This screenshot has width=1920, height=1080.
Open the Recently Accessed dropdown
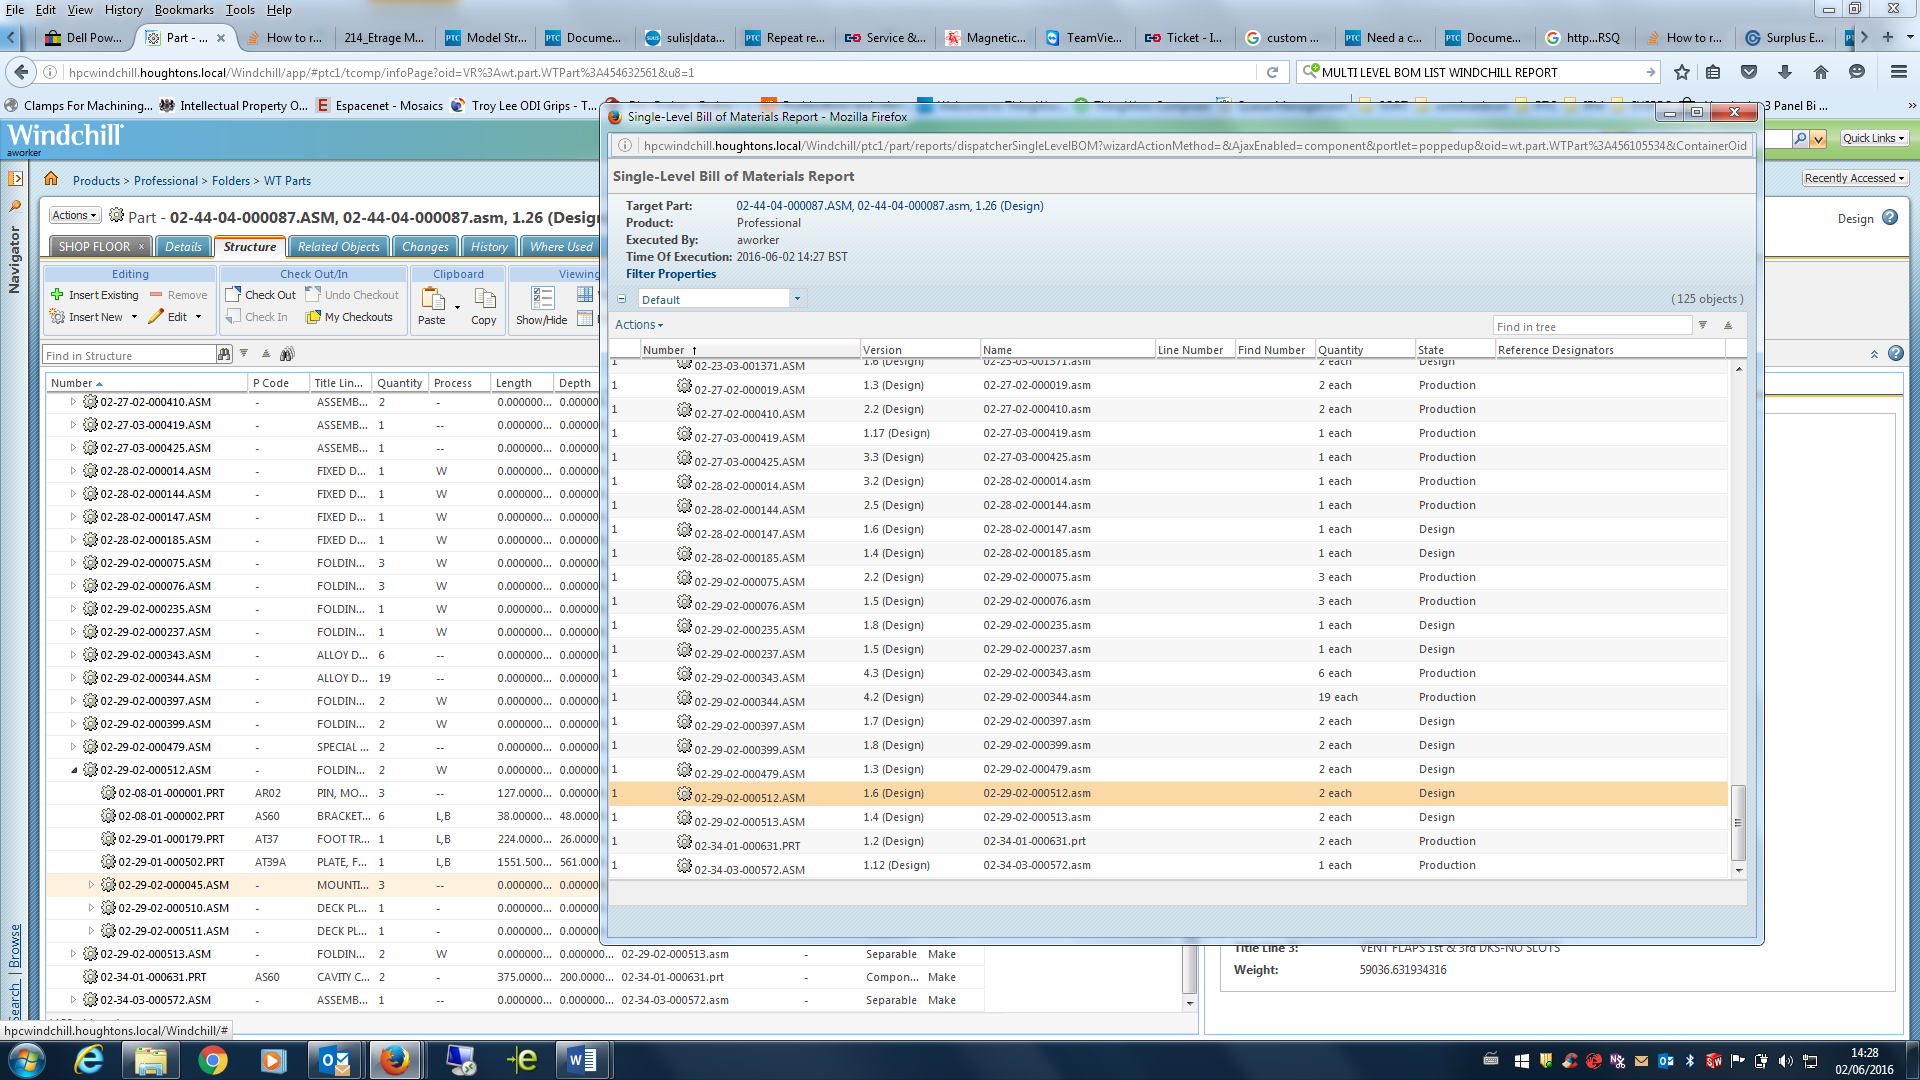tap(1855, 178)
